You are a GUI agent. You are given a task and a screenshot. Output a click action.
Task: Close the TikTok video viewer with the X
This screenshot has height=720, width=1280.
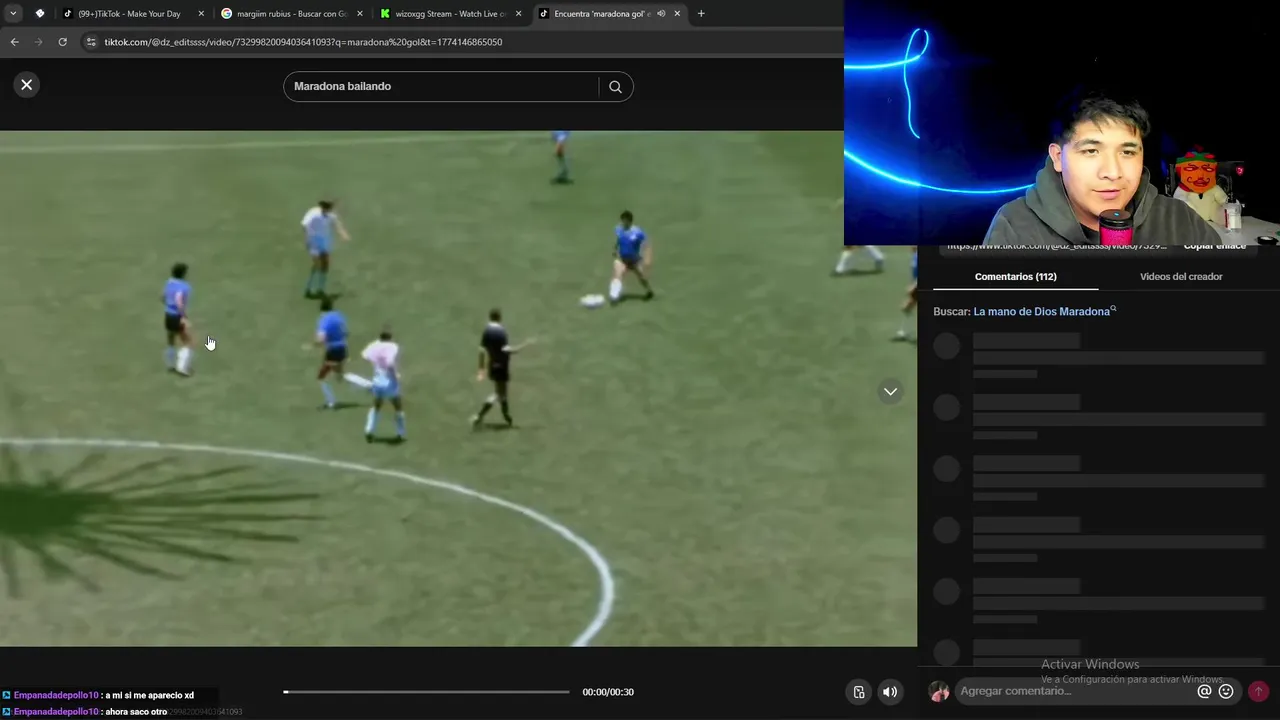(27, 85)
